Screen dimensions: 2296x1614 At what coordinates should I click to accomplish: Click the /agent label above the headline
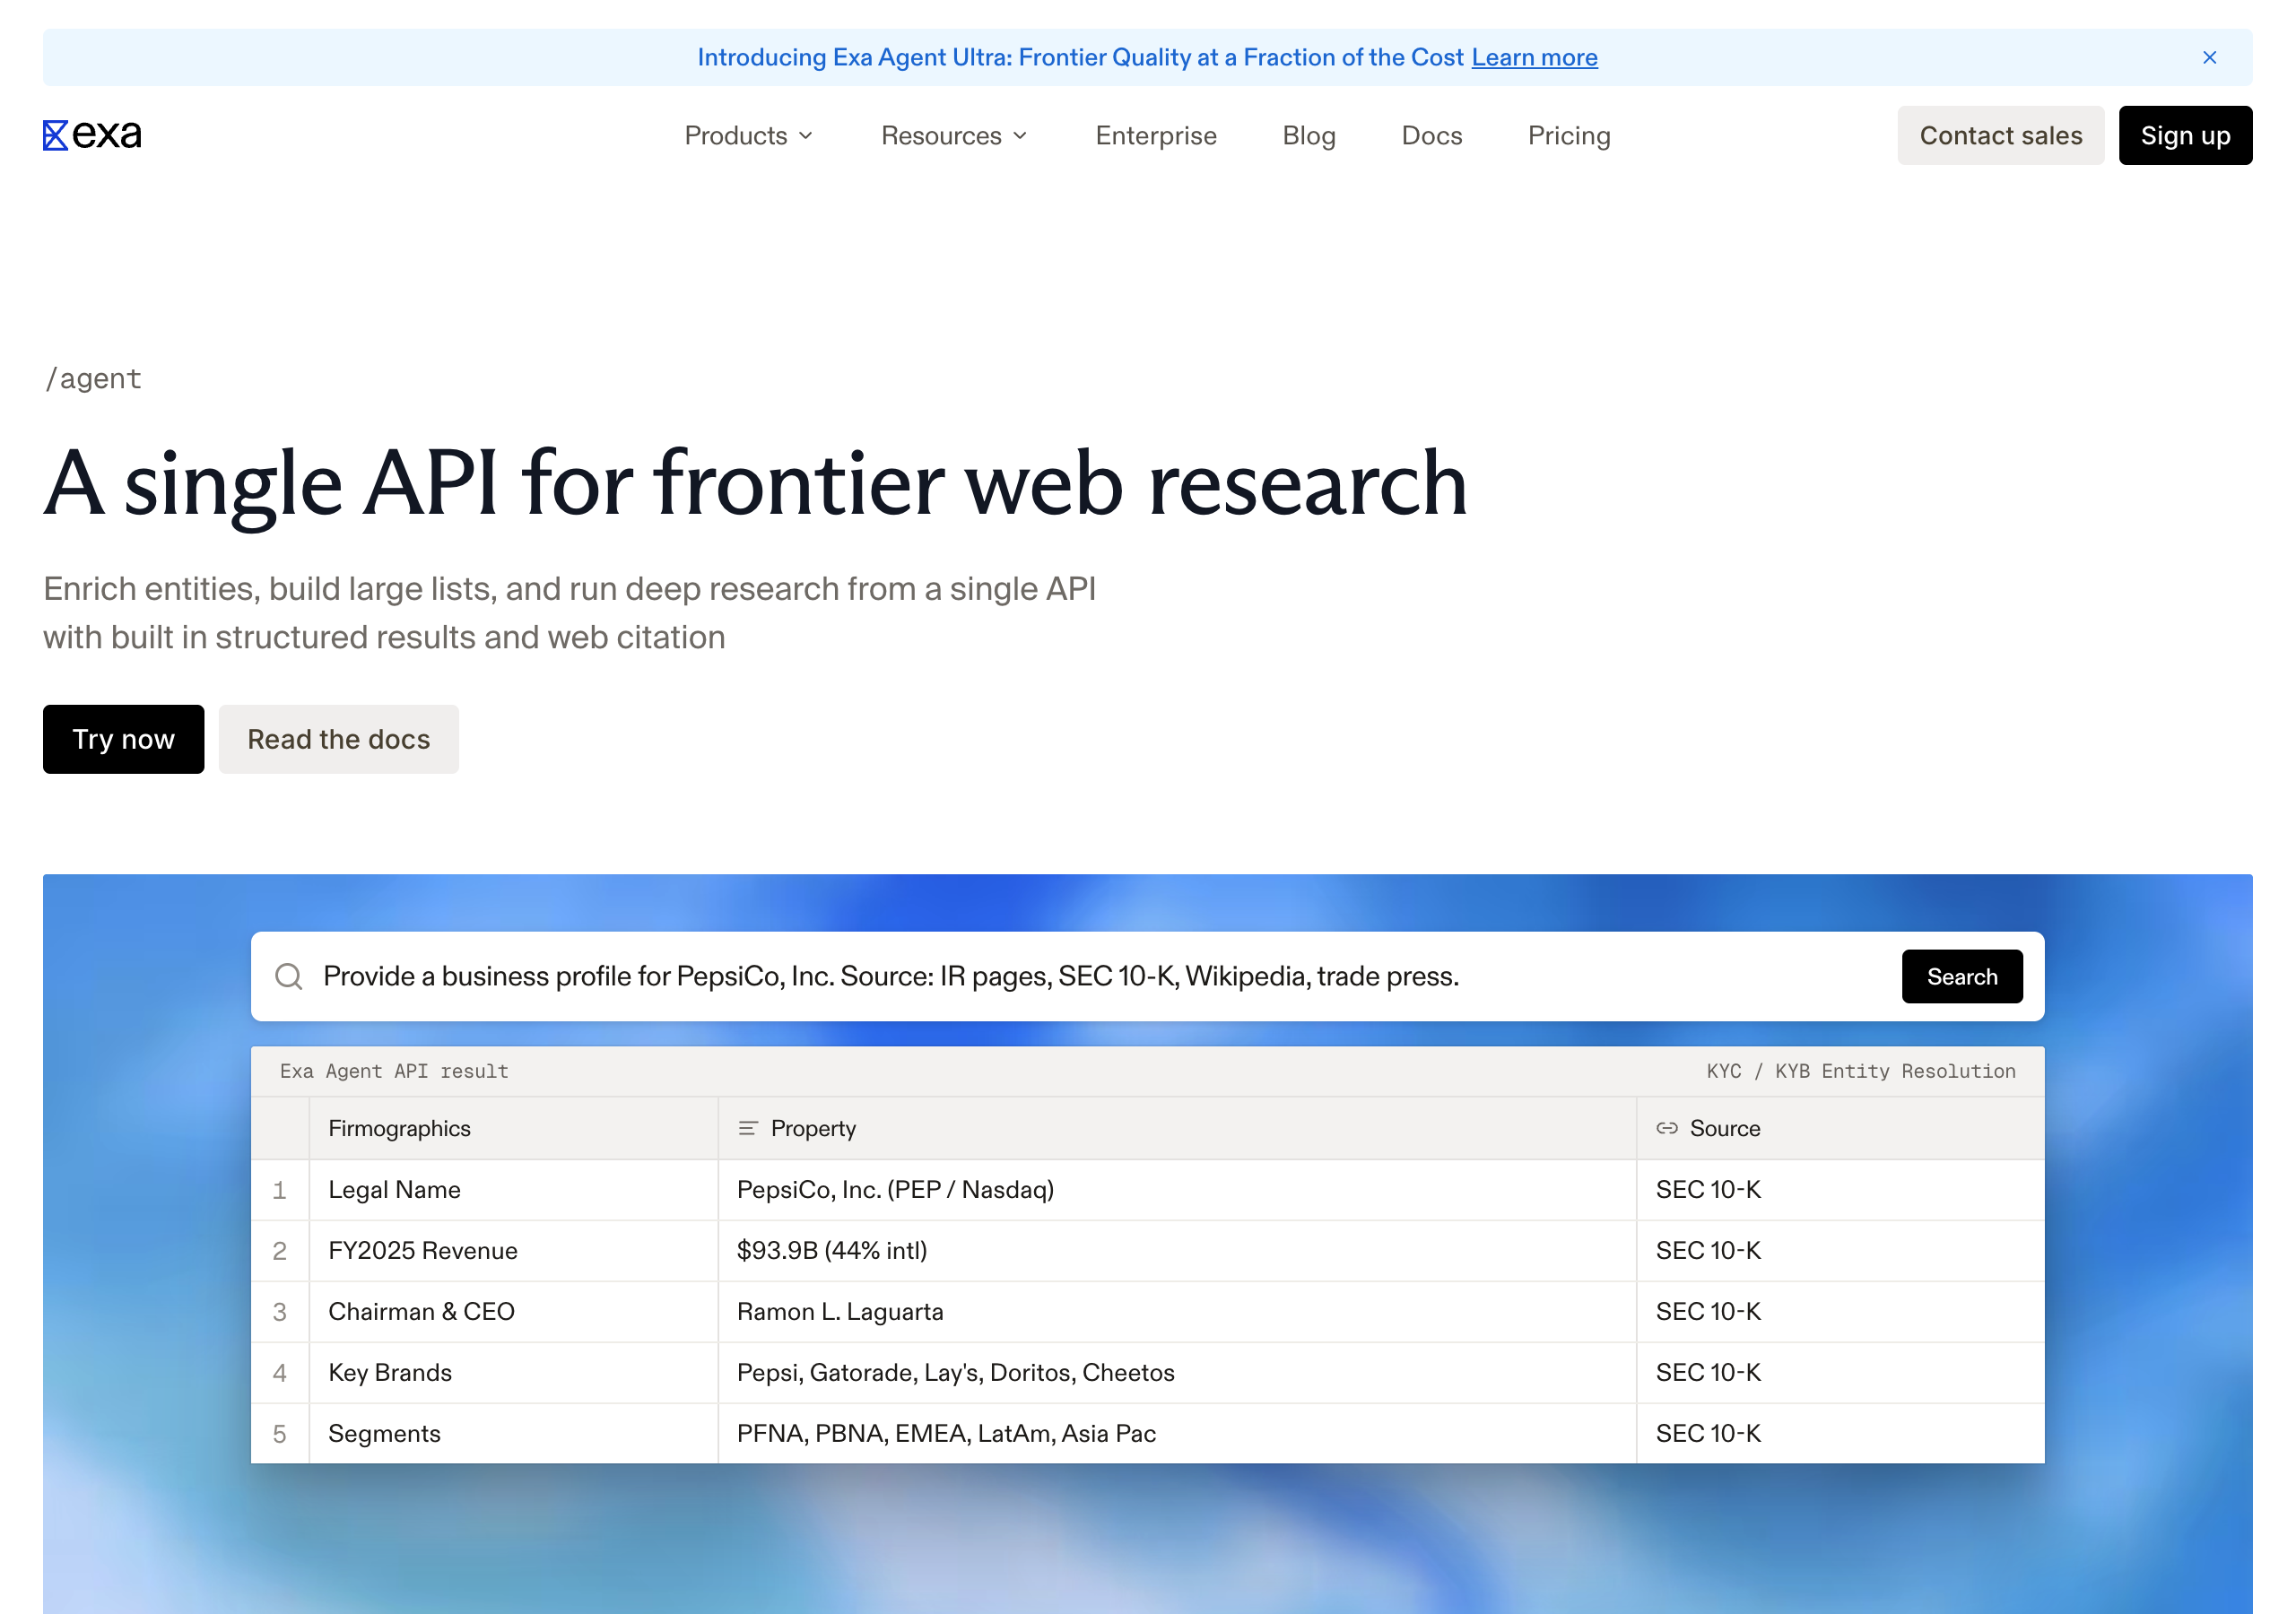pyautogui.click(x=93, y=378)
